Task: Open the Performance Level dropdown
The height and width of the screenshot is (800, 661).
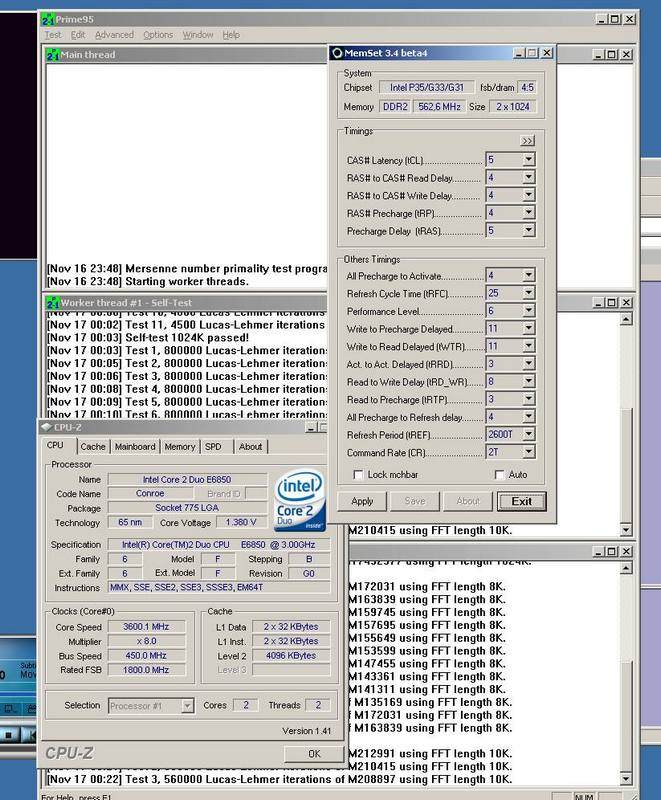Action: [x=529, y=311]
